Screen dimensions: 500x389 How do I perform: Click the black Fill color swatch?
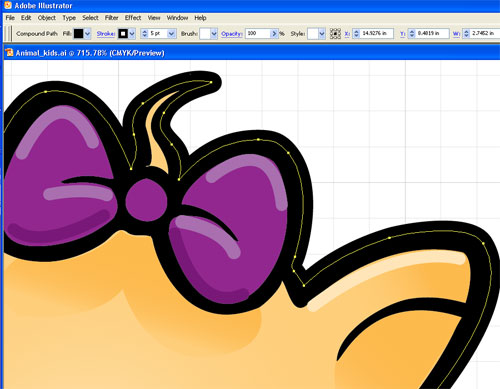pos(78,33)
